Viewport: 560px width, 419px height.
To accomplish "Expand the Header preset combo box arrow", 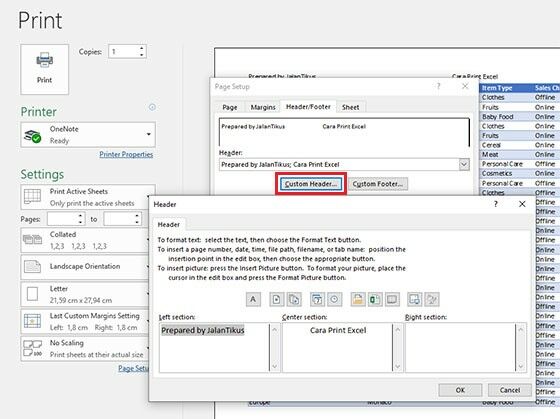I will pos(464,165).
